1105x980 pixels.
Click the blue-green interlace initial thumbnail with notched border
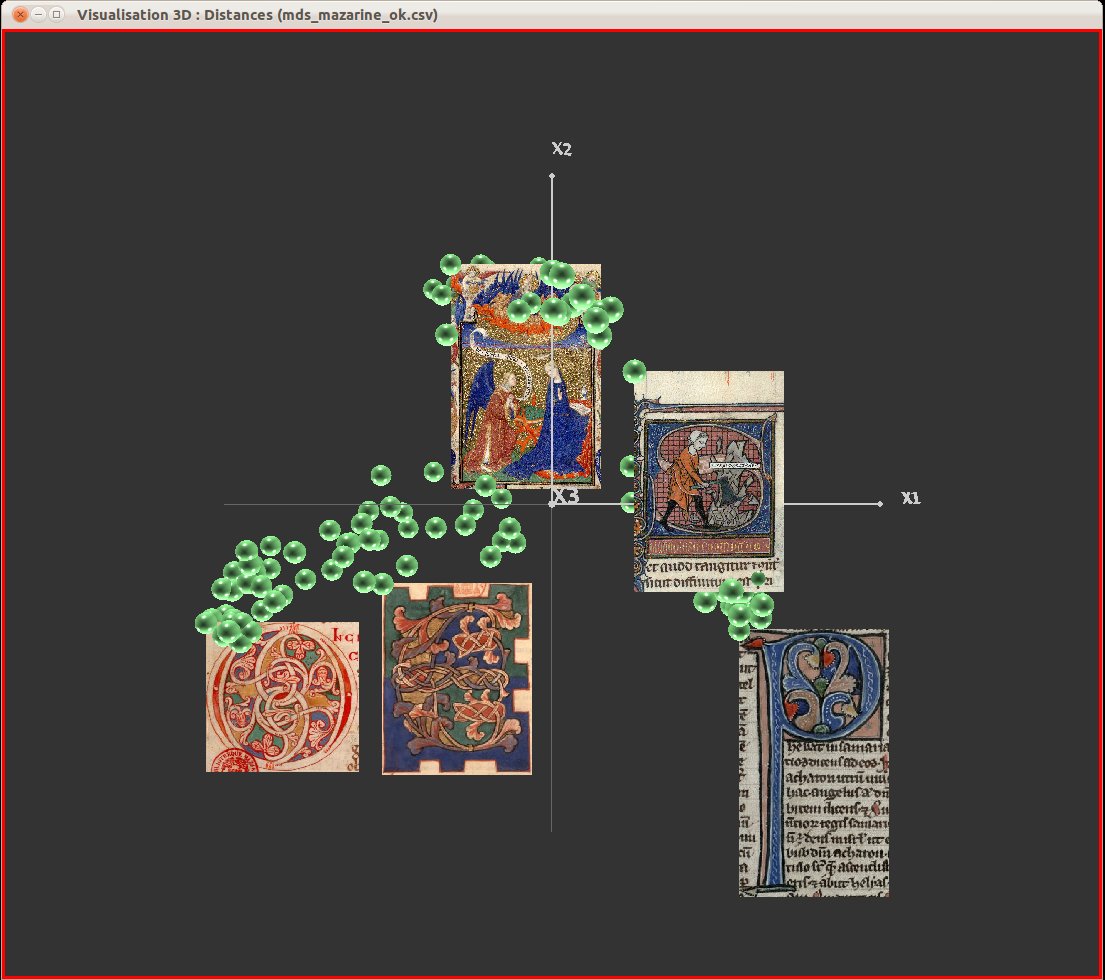click(457, 679)
